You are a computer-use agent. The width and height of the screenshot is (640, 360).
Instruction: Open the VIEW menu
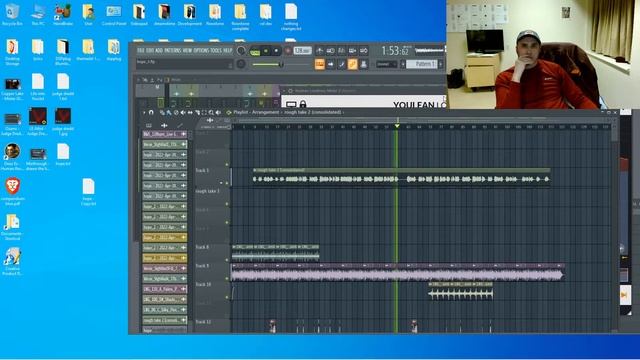[187, 50]
